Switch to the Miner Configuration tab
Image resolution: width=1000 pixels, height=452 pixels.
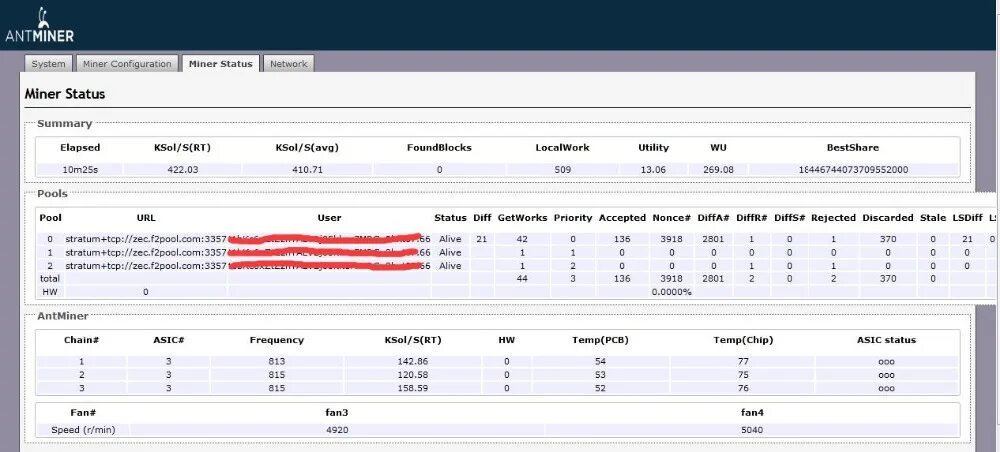pyautogui.click(x=127, y=64)
